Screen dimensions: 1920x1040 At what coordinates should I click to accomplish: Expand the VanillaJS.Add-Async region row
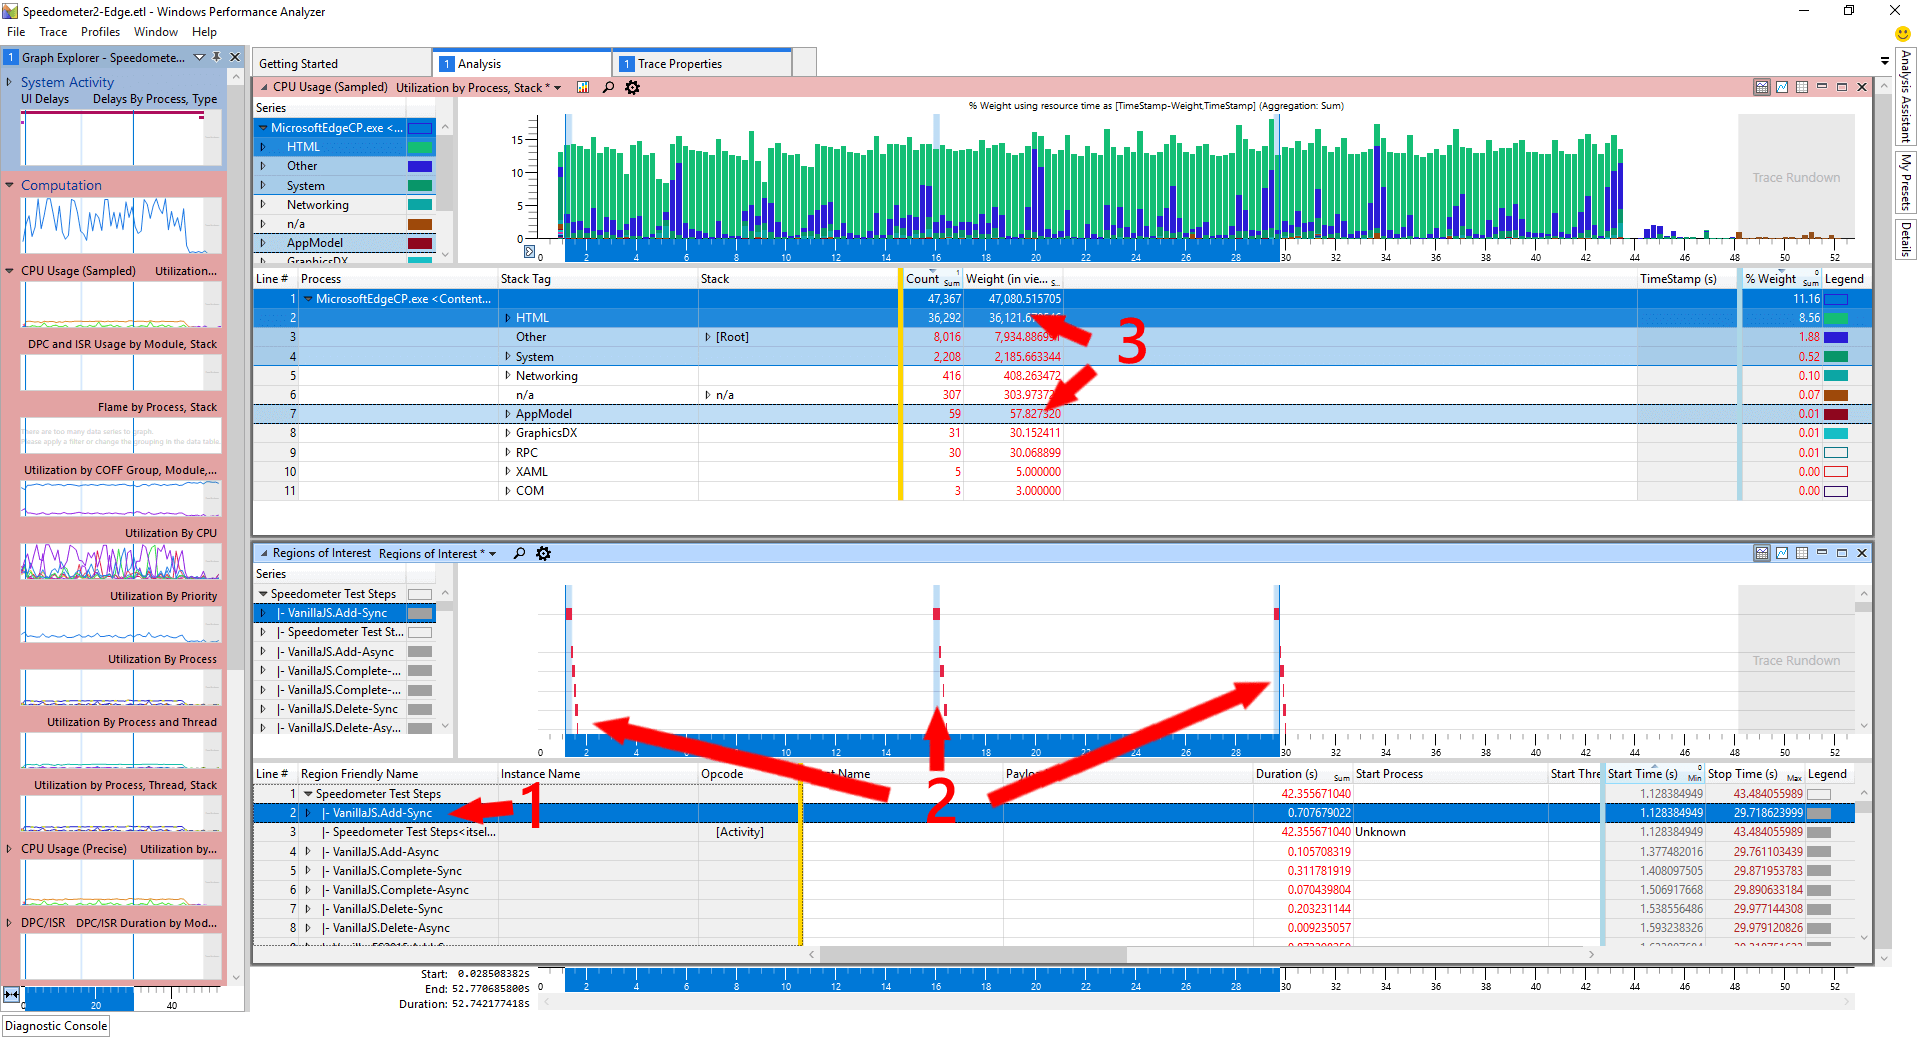(x=308, y=851)
